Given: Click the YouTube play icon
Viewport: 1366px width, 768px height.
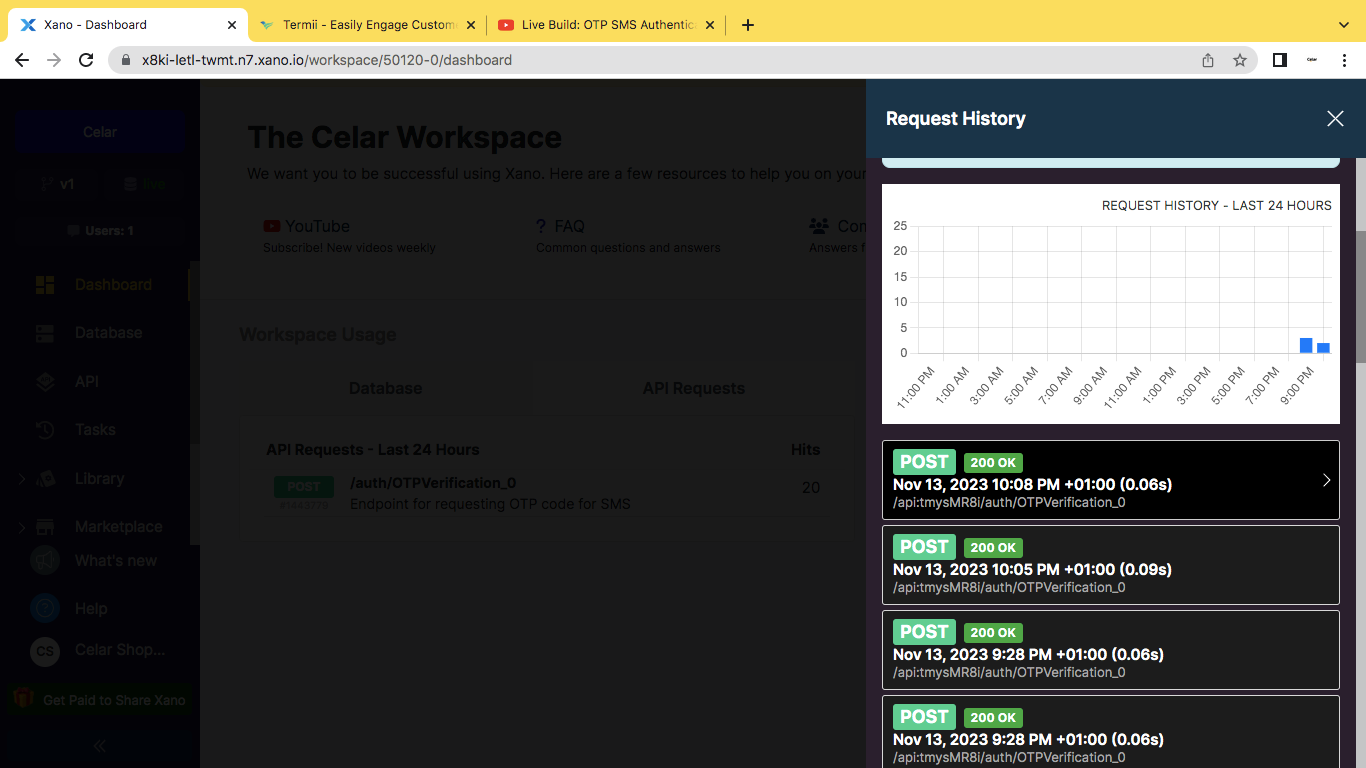Looking at the screenshot, I should click(x=271, y=226).
